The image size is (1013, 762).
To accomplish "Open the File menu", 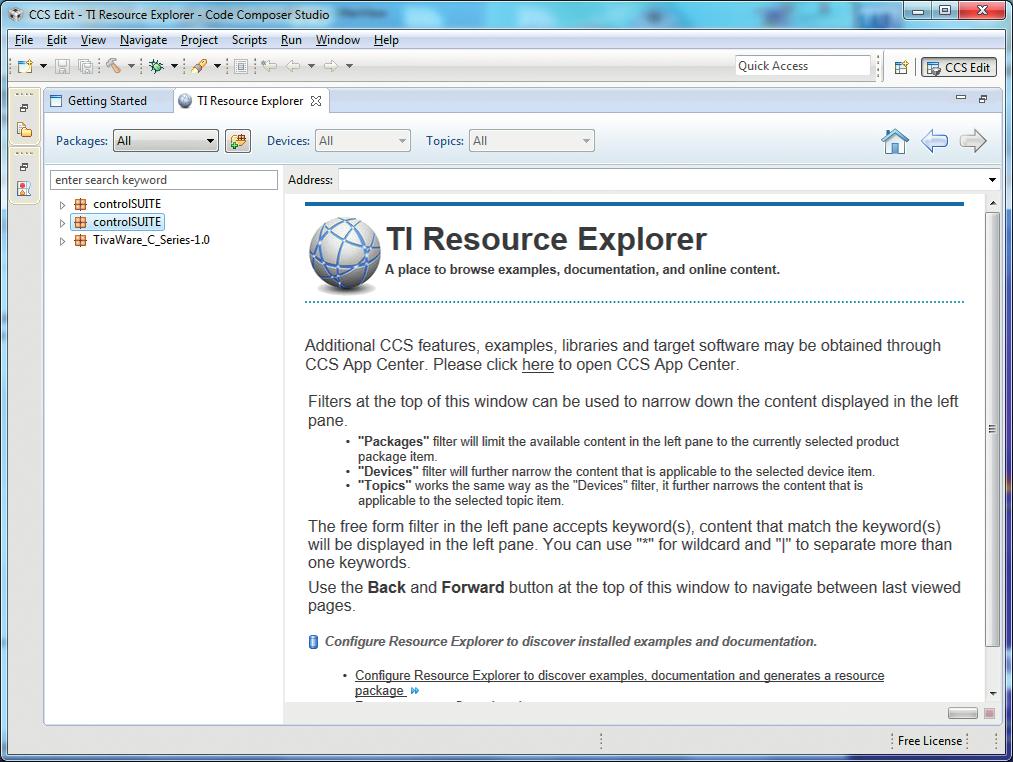I will click(24, 40).
